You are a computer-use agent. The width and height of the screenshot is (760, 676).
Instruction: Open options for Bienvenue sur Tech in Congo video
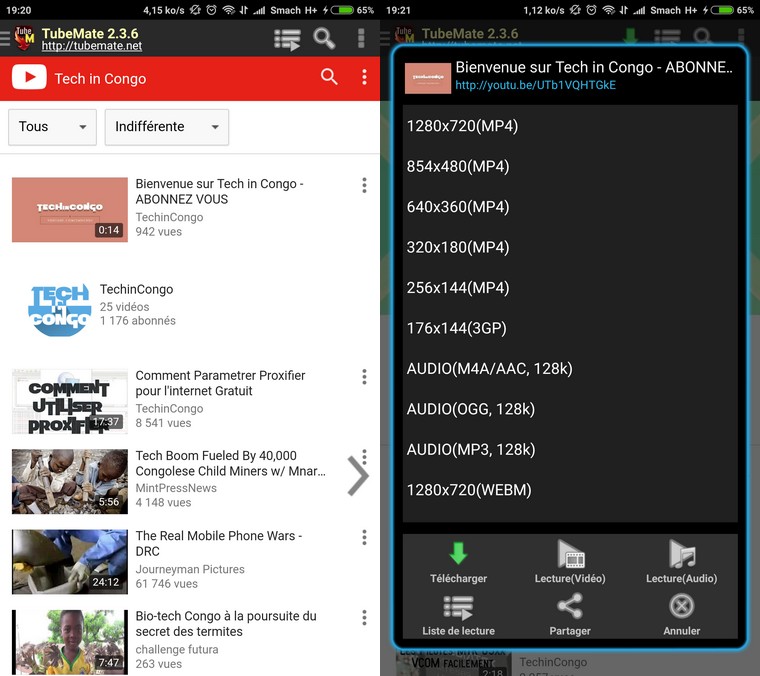tap(364, 185)
